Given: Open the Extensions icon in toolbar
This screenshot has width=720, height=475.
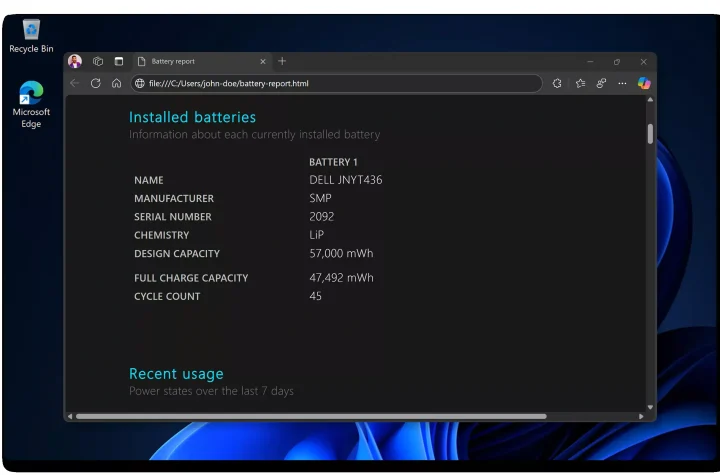Looking at the screenshot, I should (557, 84).
